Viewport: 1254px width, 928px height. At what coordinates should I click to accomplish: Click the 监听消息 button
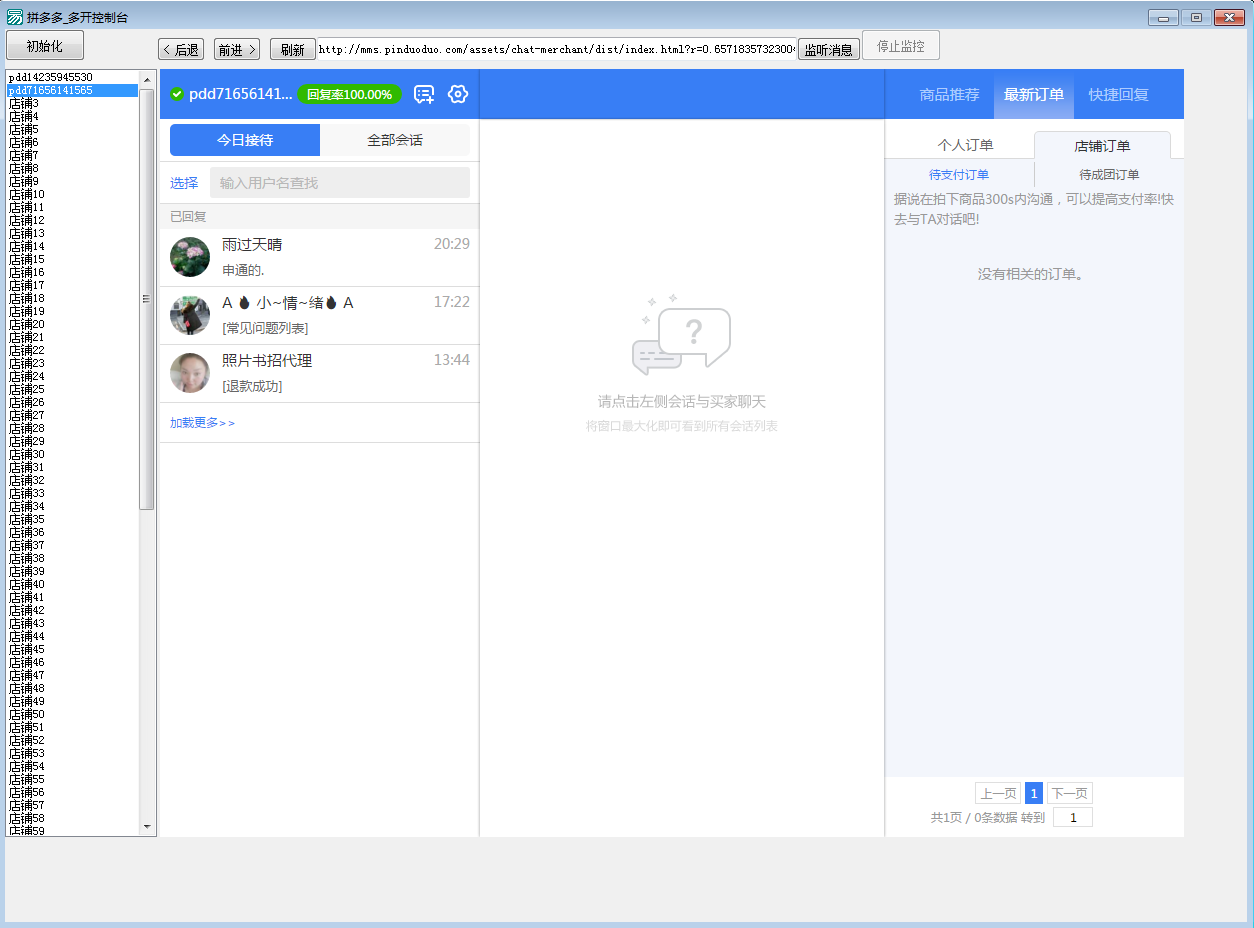click(x=828, y=49)
